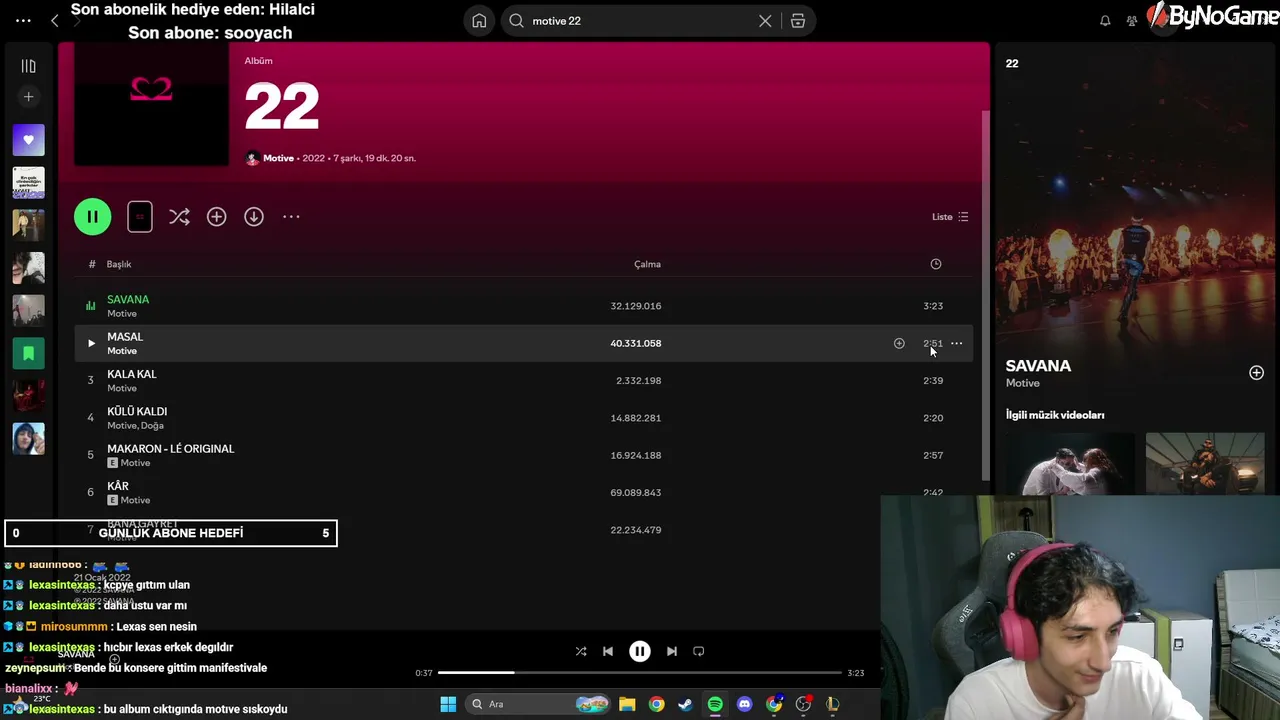This screenshot has height=720, width=1280.
Task: Open the green bookmark tile in the sidebar
Action: coord(28,353)
